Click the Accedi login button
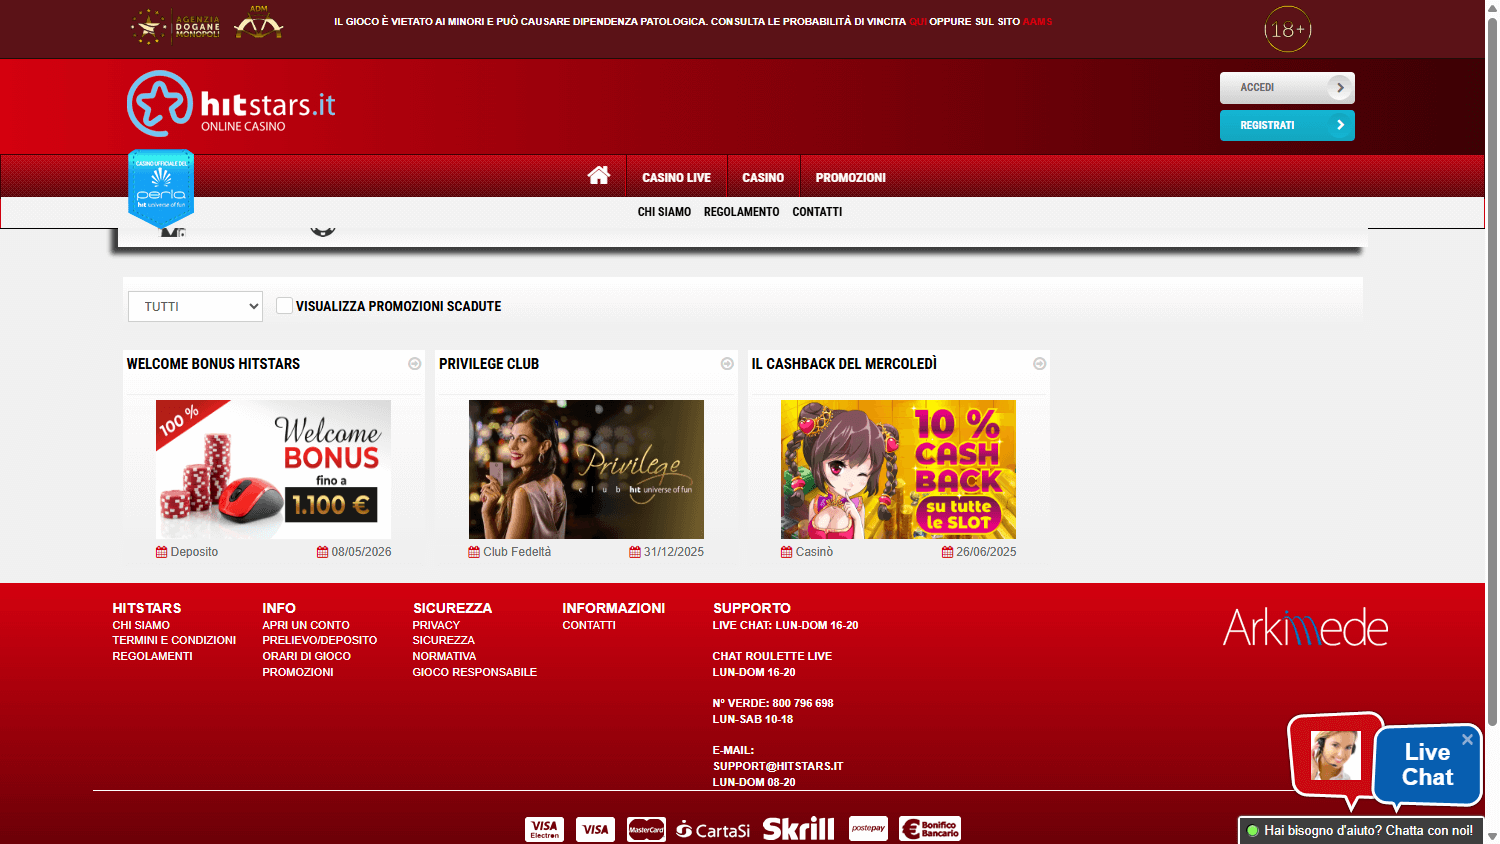 [1287, 88]
